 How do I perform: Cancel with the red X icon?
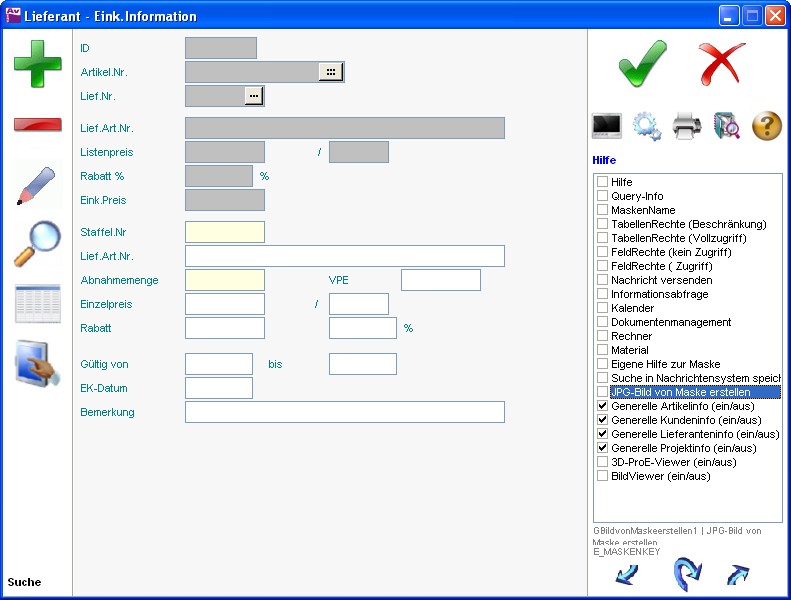click(x=722, y=63)
